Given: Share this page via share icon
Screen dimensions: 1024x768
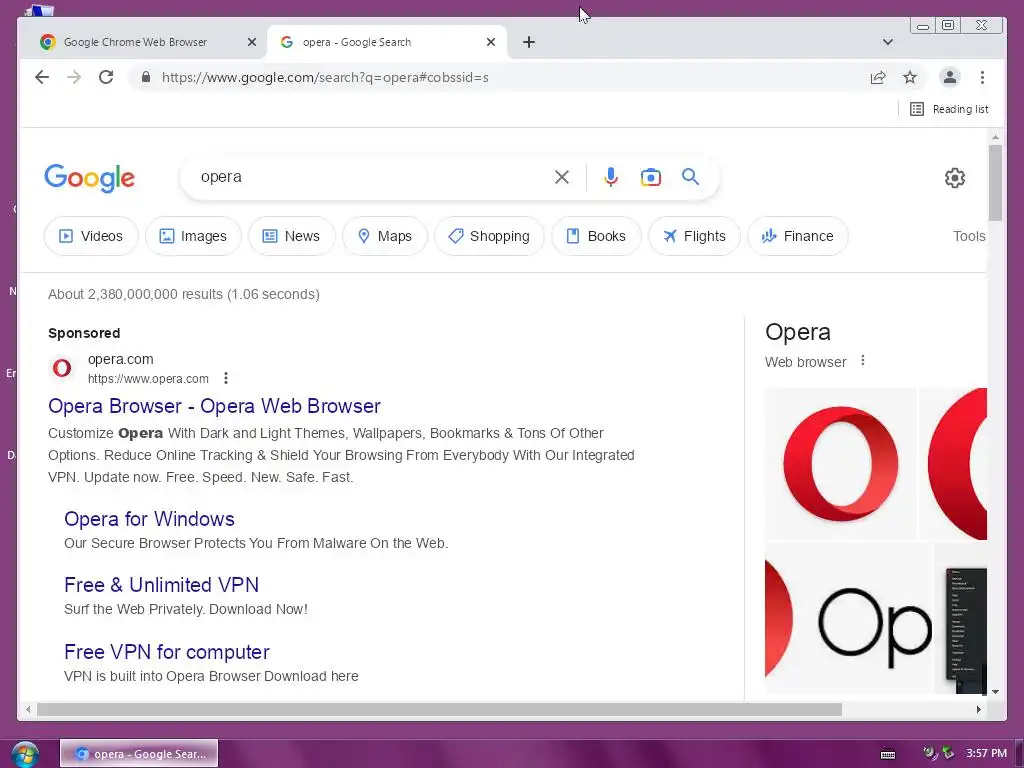Looking at the screenshot, I should click(x=878, y=77).
